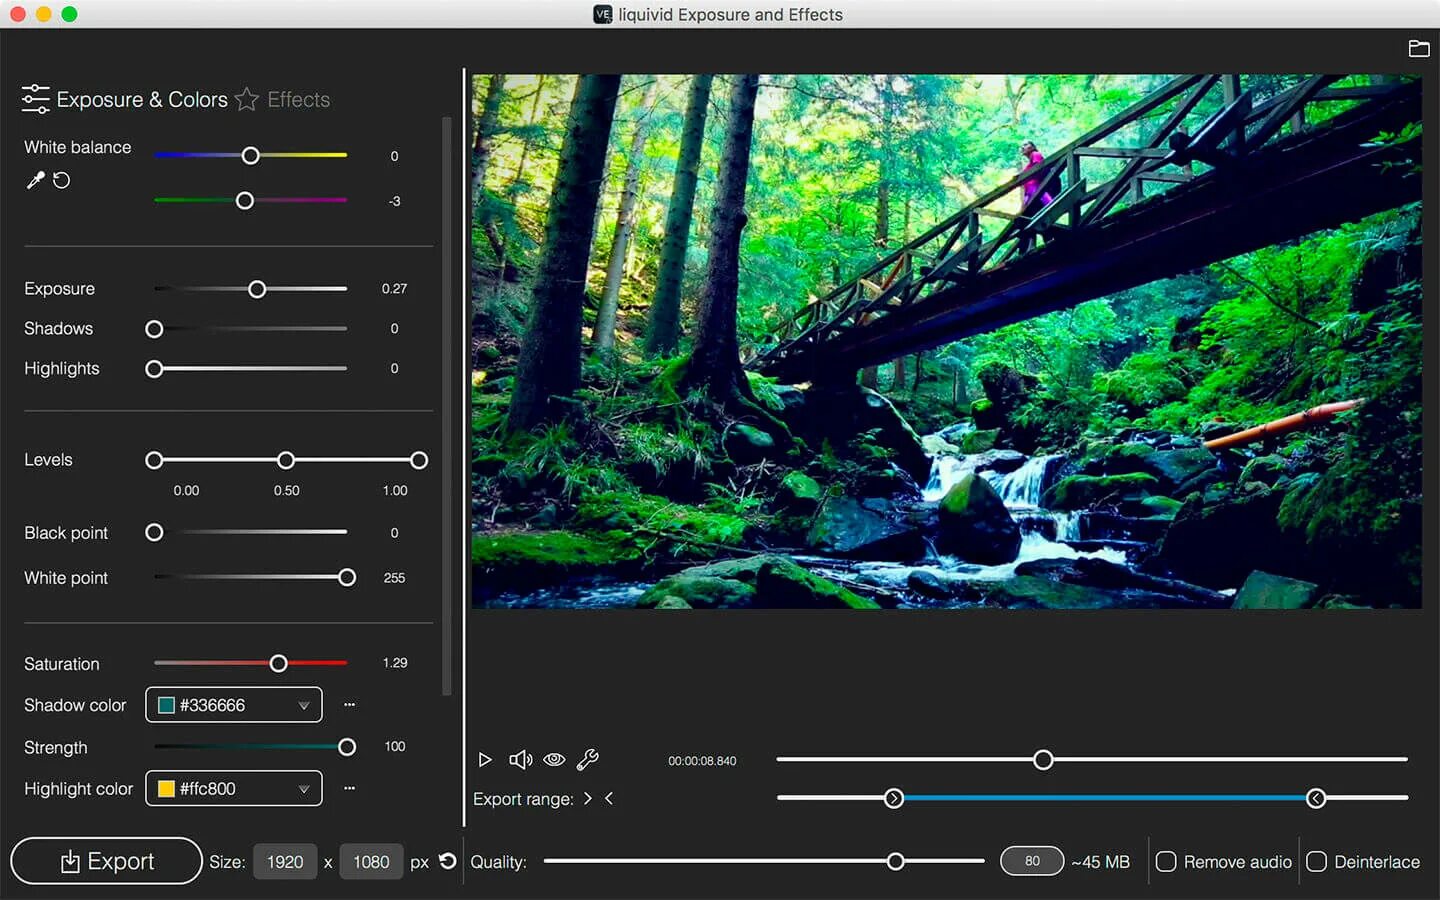Click the playback position handle on the timeline
Viewport: 1440px width, 900px height.
[x=1043, y=760]
